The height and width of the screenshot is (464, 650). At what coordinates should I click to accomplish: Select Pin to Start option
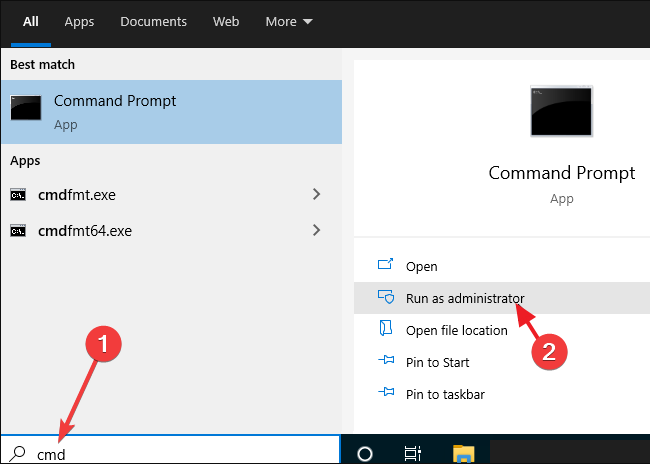pos(437,362)
